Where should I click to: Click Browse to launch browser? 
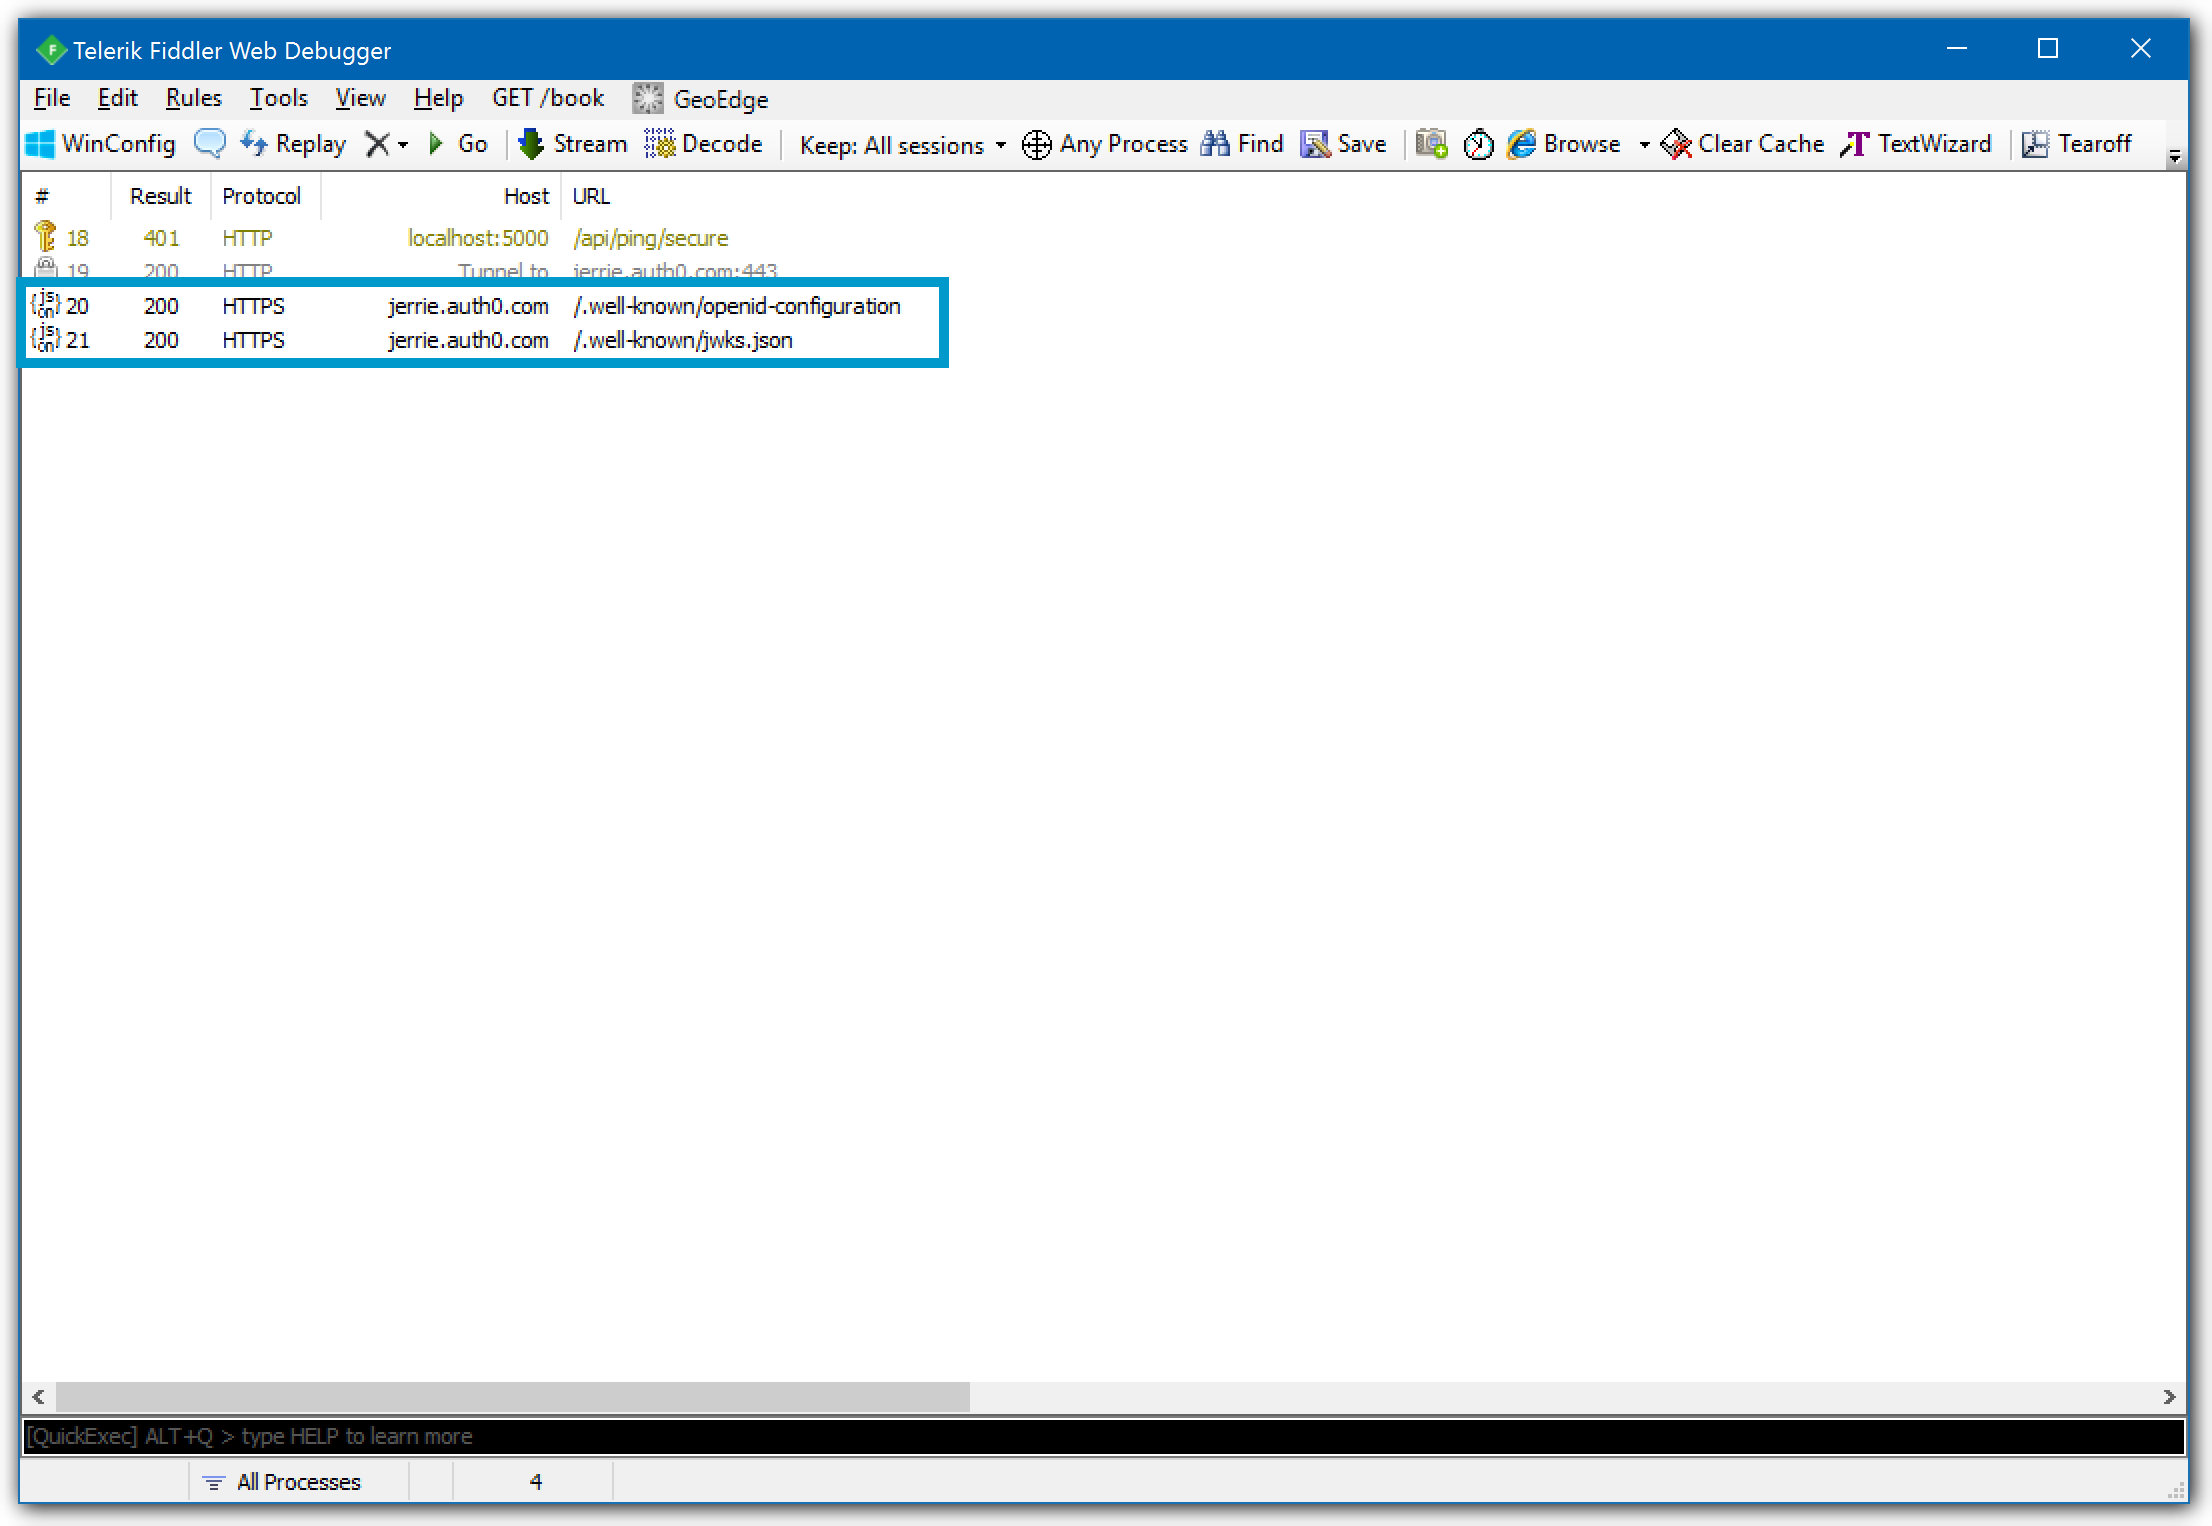coord(1564,144)
